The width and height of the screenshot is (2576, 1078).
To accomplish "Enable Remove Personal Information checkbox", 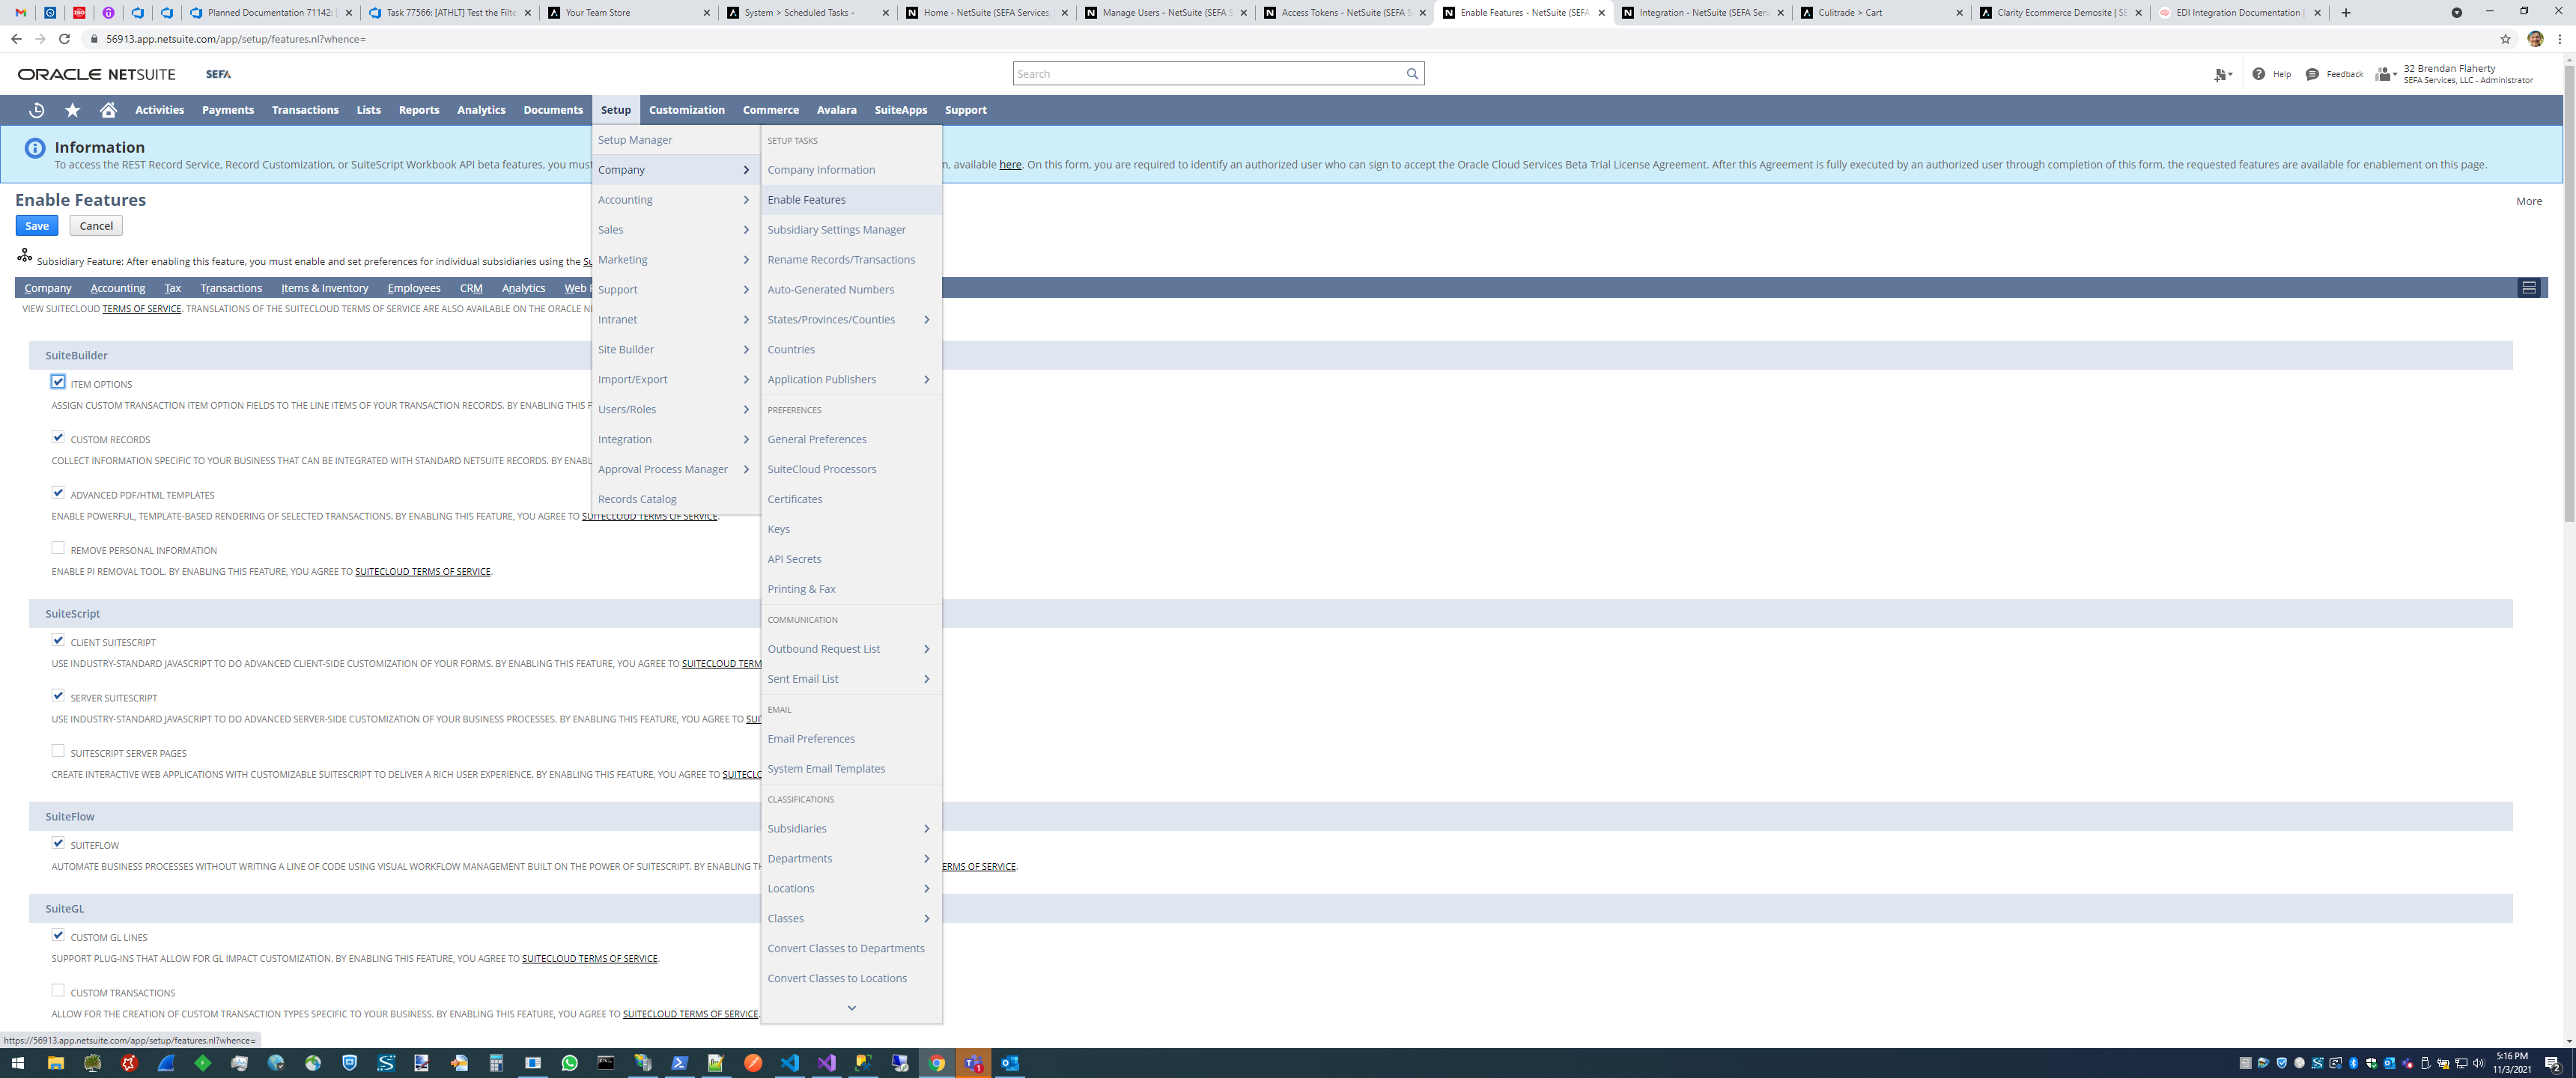I will pyautogui.click(x=58, y=548).
